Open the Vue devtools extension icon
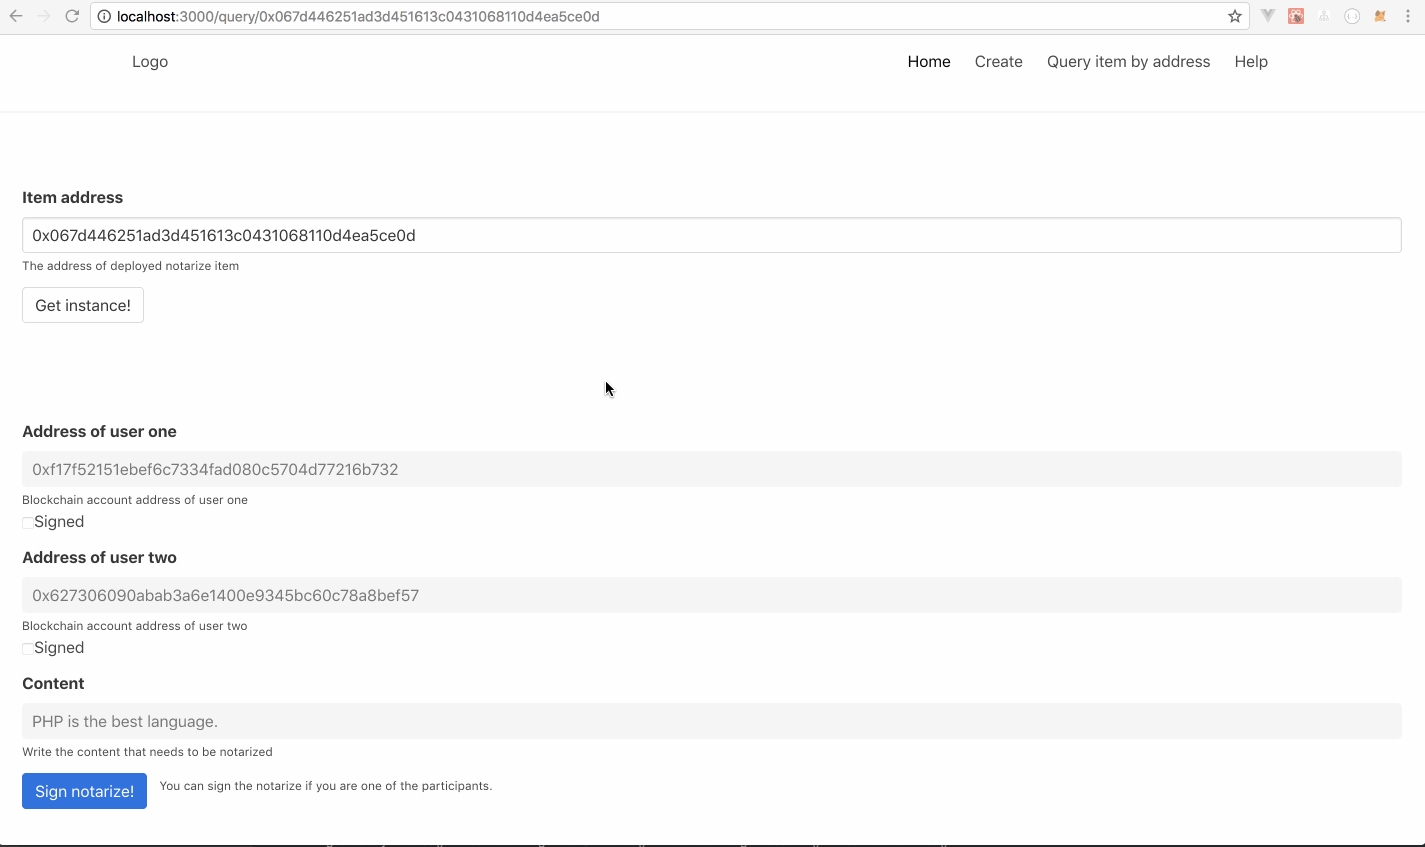Screen dimensions: 1425x847 point(1268,16)
